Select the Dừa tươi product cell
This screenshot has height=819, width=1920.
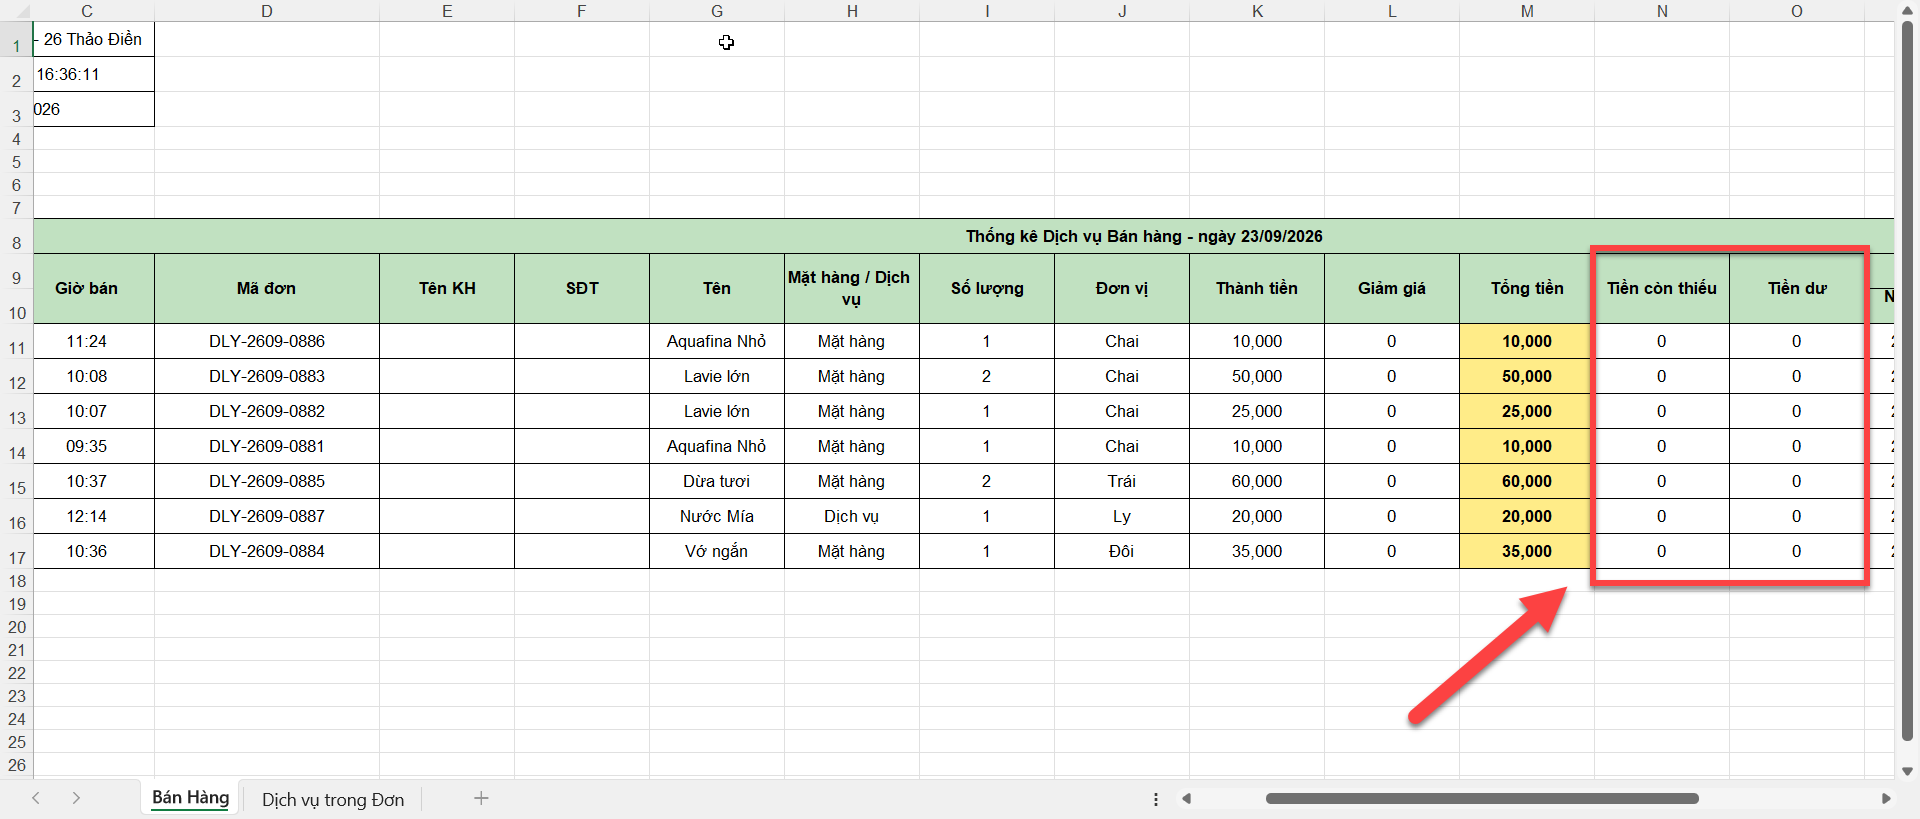point(717,481)
